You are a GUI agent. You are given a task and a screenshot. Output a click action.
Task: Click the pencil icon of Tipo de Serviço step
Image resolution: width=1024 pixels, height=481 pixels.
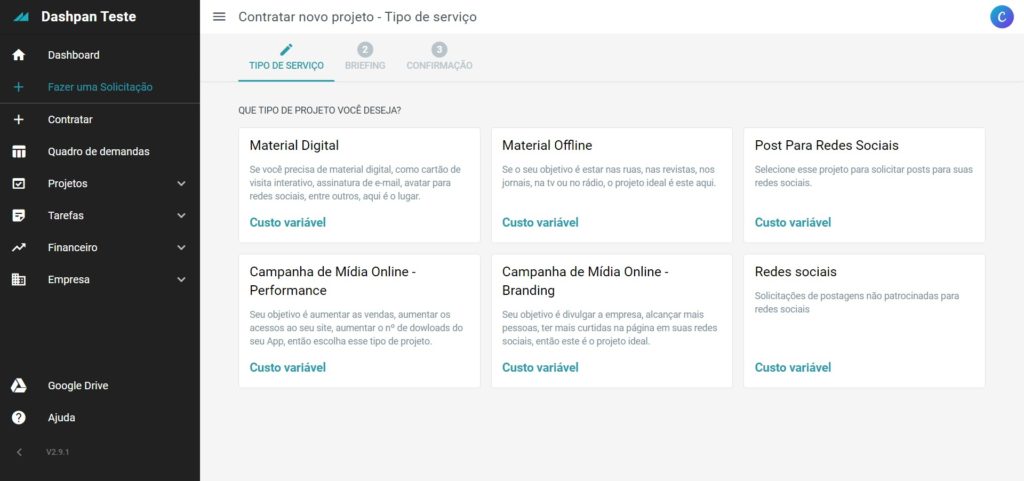pyautogui.click(x=286, y=50)
